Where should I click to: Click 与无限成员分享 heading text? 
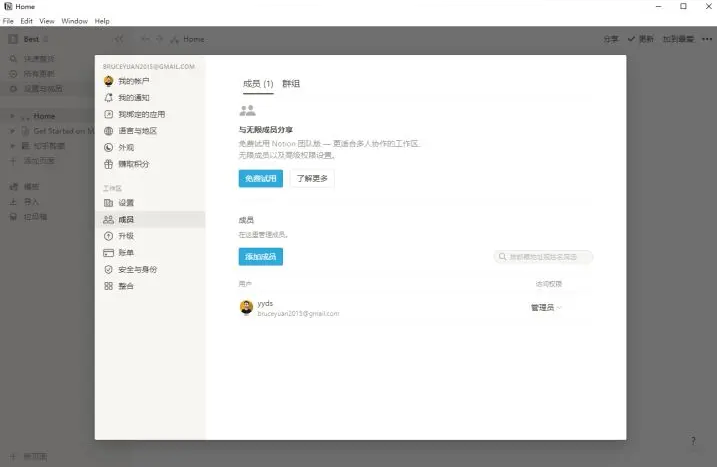[266, 130]
